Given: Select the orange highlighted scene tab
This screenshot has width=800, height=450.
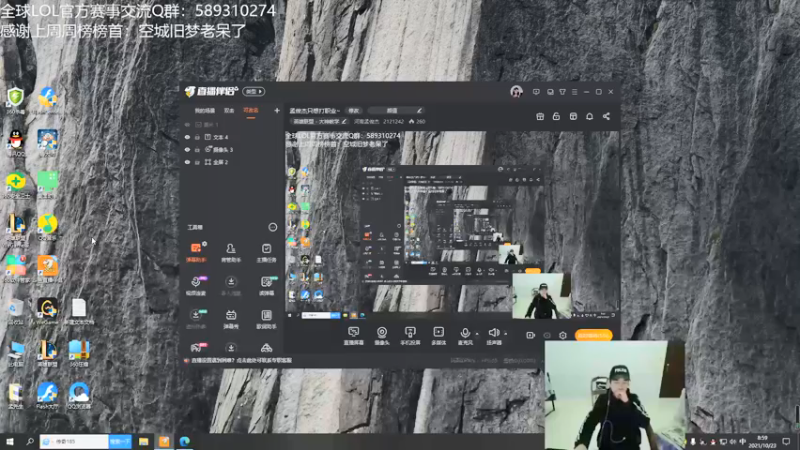Looking at the screenshot, I should click(251, 110).
